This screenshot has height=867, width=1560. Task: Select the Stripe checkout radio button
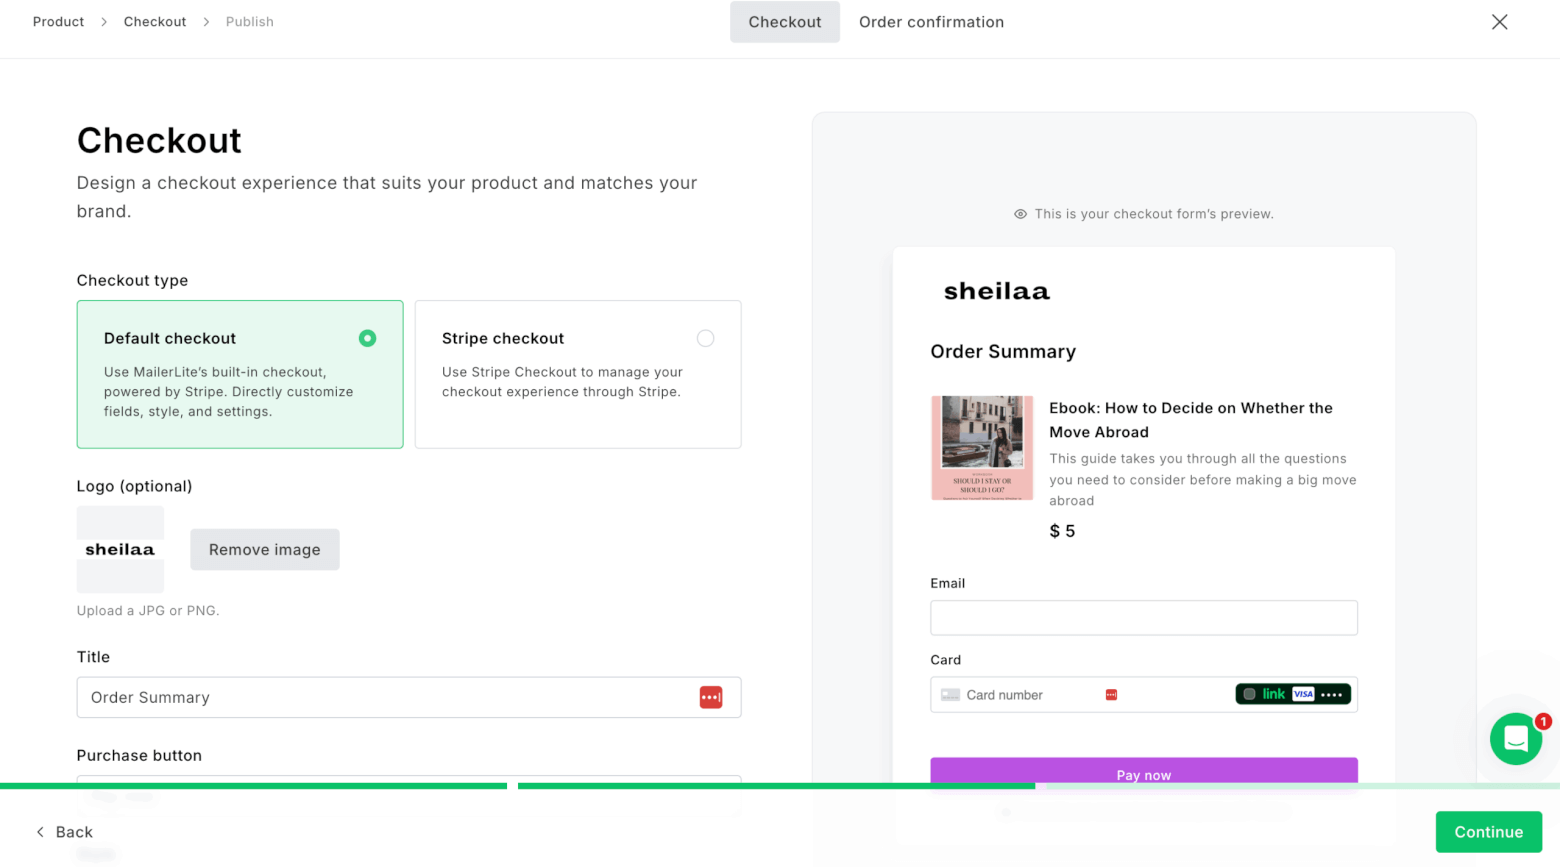[705, 338]
